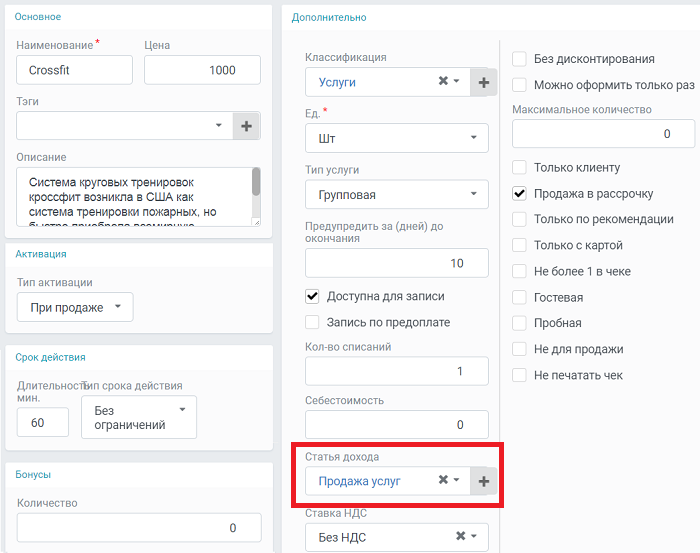Click the Активация section header
This screenshot has width=700, height=553.
click(41, 254)
